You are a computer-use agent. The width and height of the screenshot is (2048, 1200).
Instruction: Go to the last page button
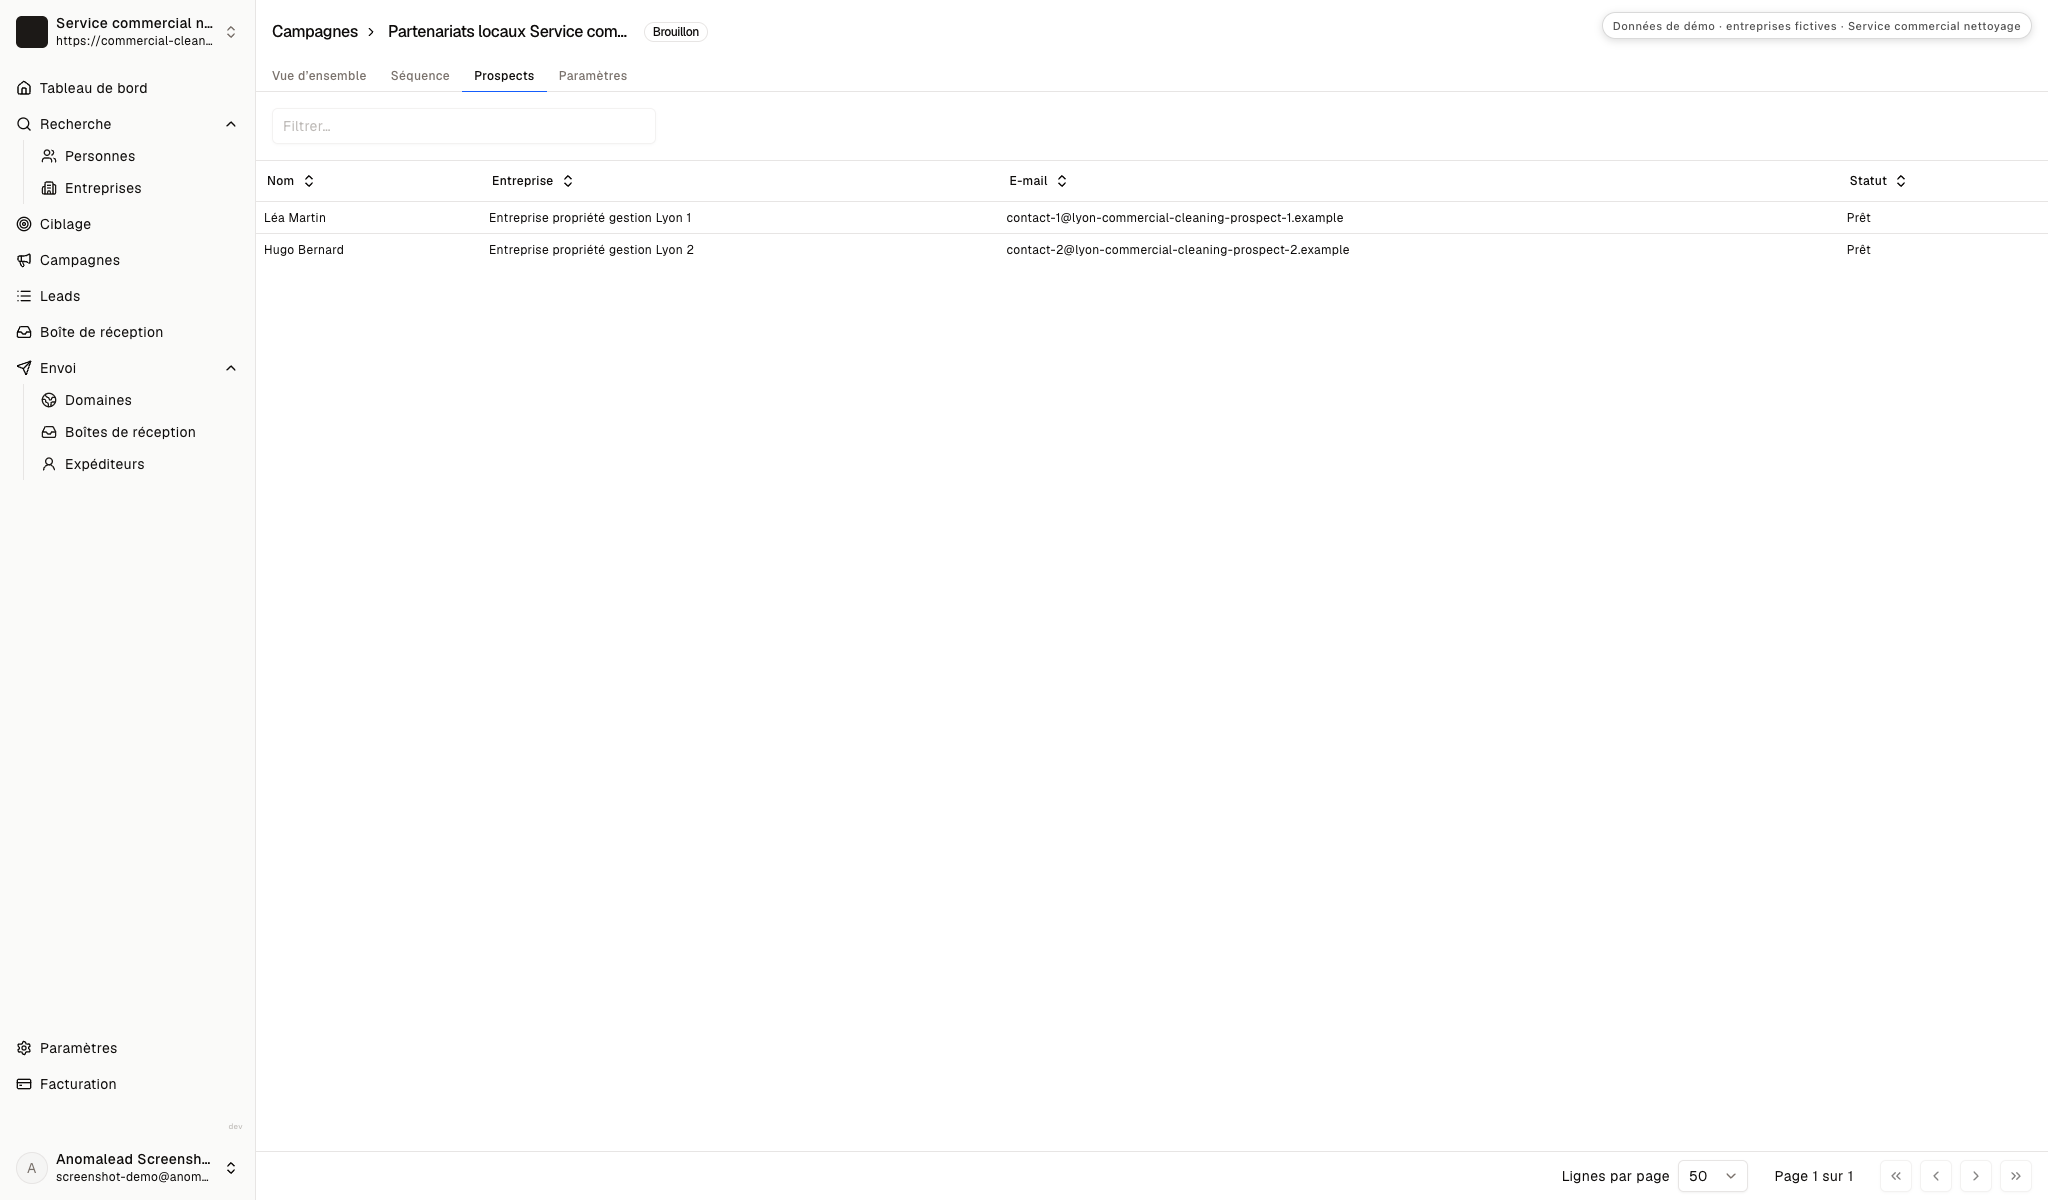pyautogui.click(x=2016, y=1176)
